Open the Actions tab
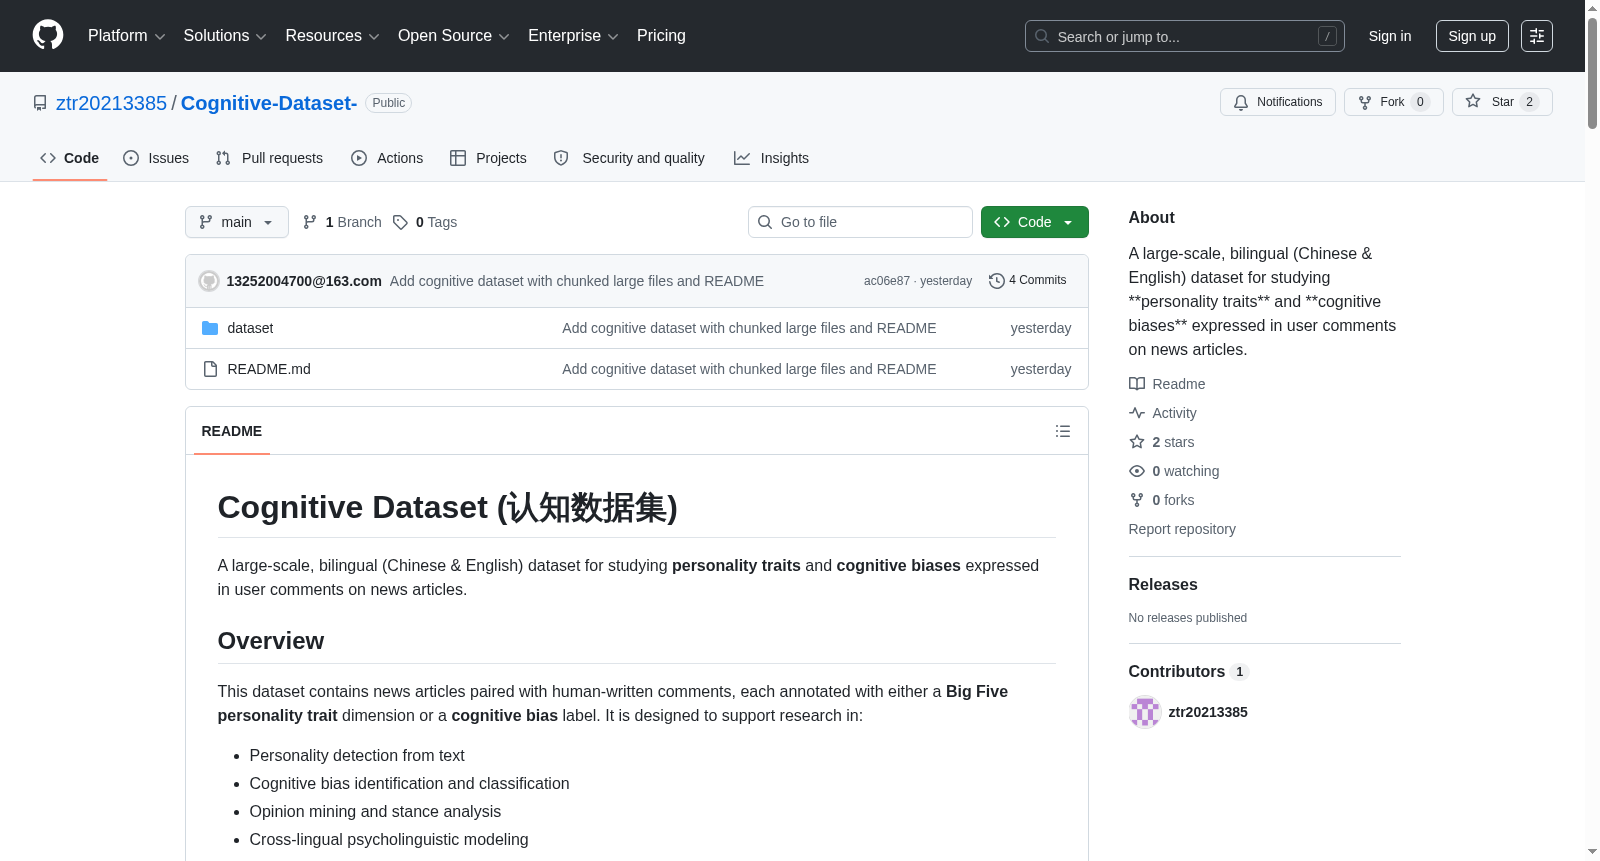The height and width of the screenshot is (861, 1600). tap(387, 158)
